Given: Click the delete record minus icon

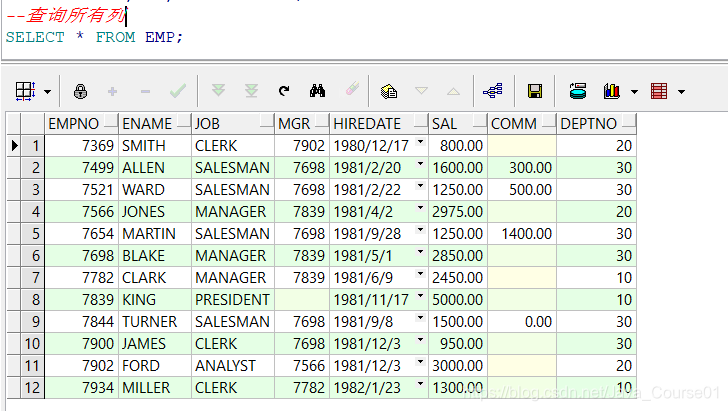Looking at the screenshot, I should pos(145,91).
